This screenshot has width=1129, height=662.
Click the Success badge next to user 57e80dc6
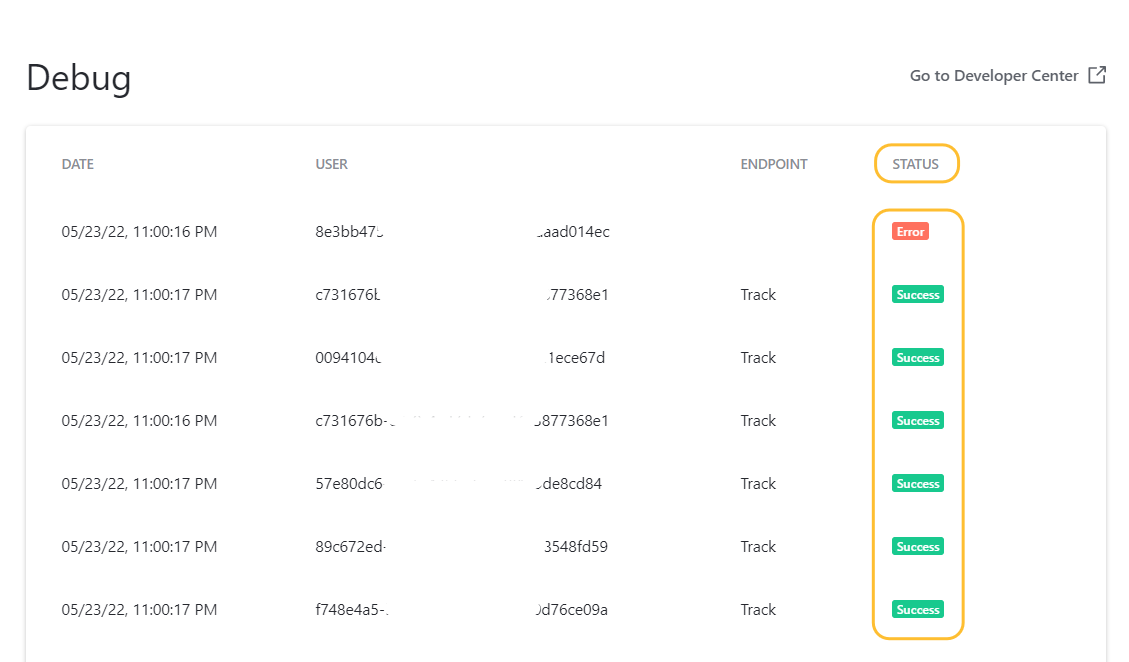pos(917,483)
